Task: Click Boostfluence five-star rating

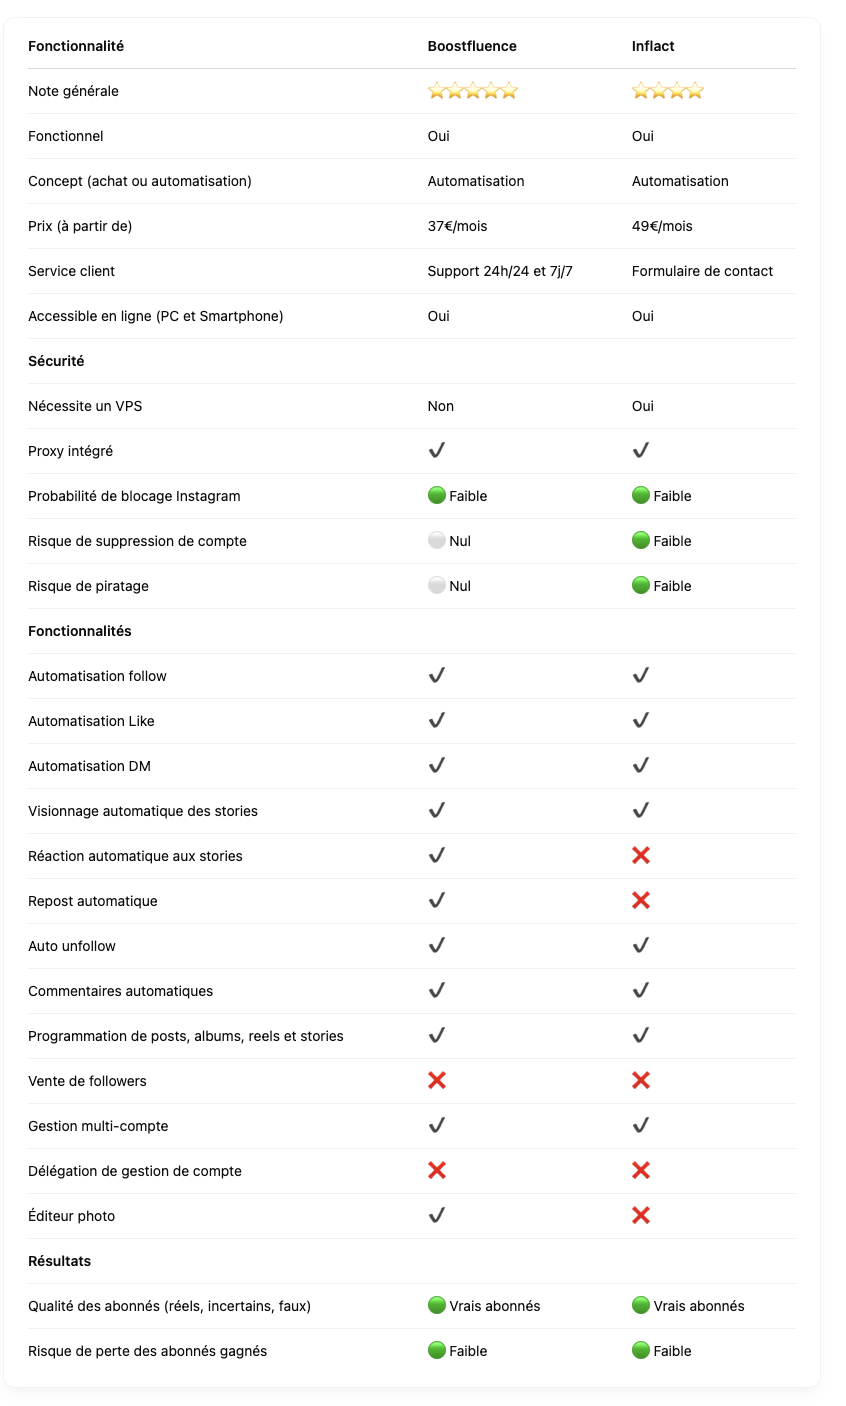Action: (473, 91)
